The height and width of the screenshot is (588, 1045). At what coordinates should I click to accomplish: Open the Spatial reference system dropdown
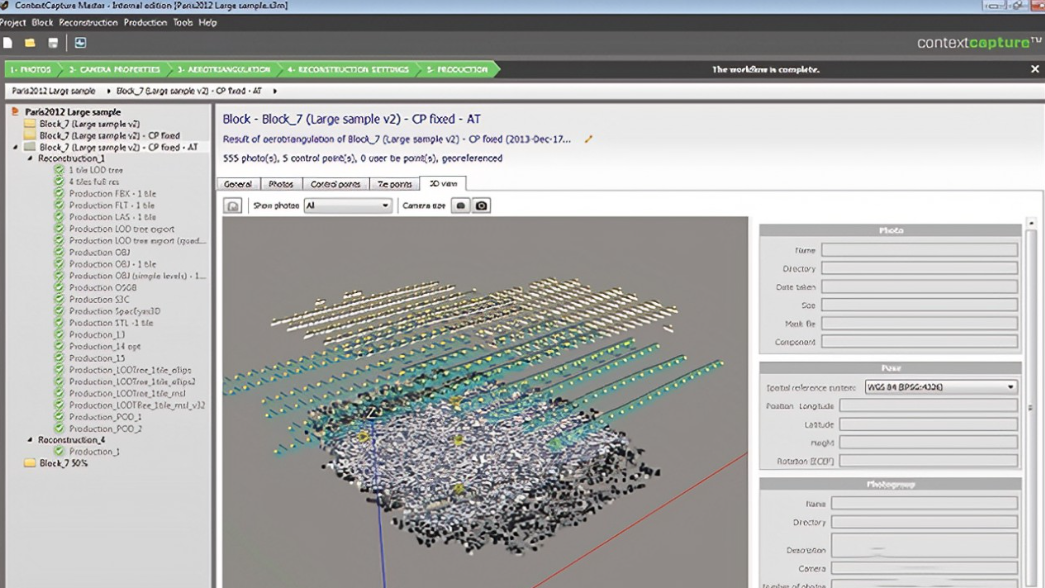point(940,387)
